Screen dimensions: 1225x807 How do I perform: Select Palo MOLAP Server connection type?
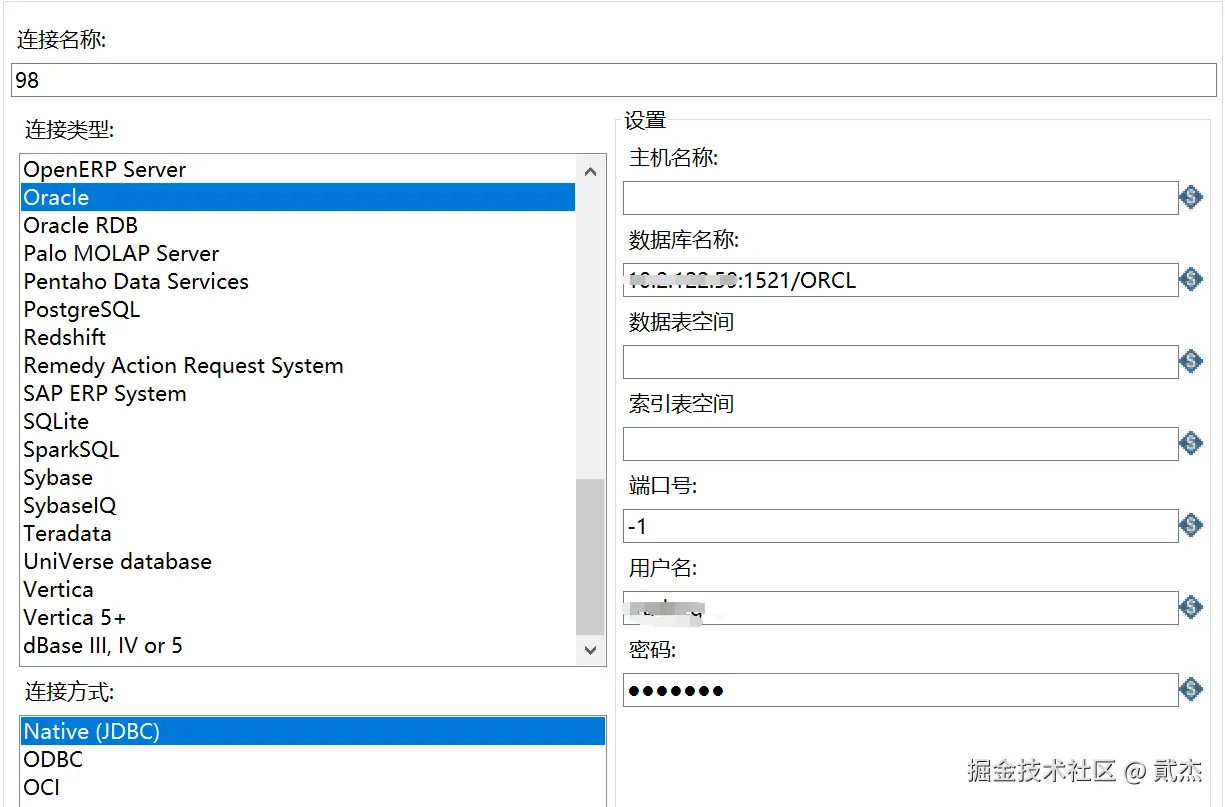(298, 254)
